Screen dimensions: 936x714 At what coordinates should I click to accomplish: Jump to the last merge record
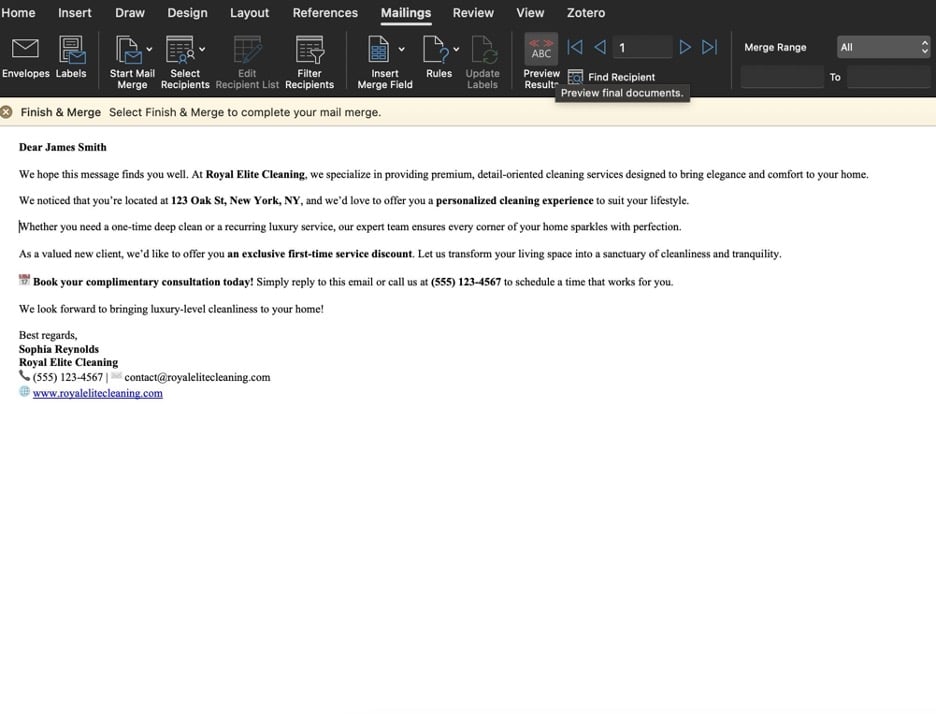tap(709, 46)
